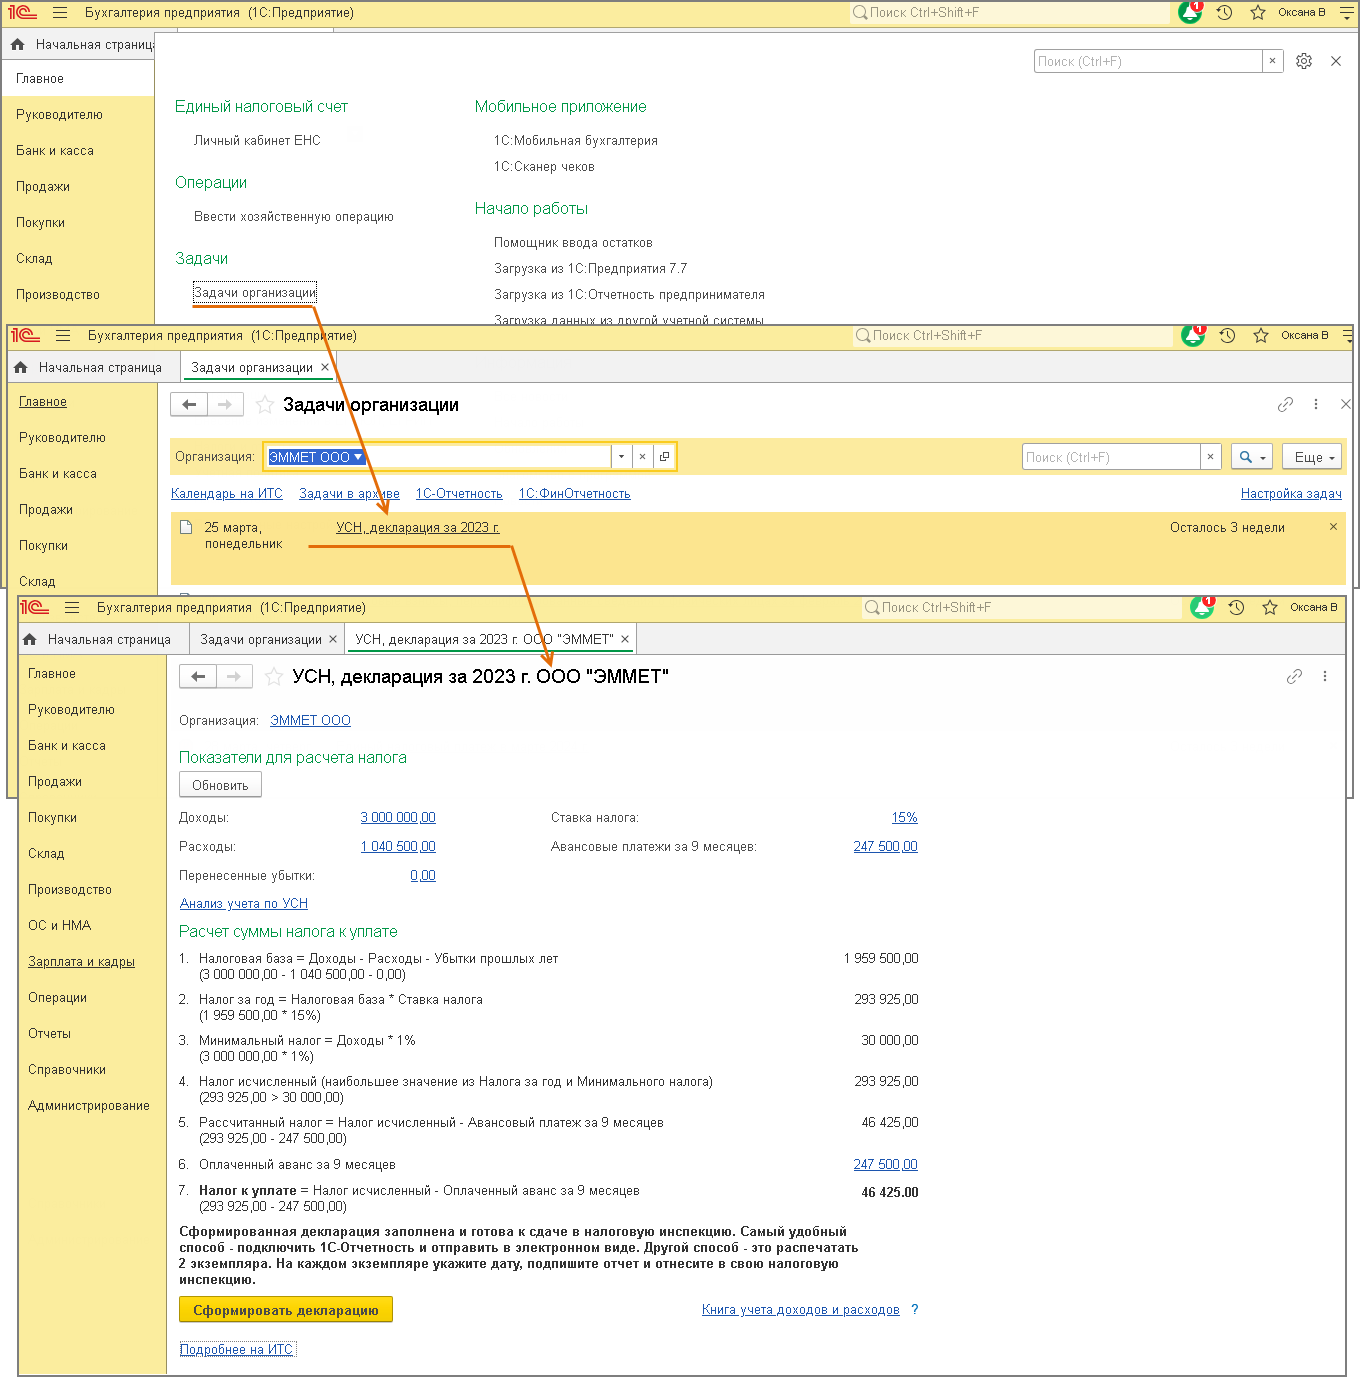Expand organization dropdown arrow
Viewport: 1360px width, 1378px height.
[x=621, y=457]
